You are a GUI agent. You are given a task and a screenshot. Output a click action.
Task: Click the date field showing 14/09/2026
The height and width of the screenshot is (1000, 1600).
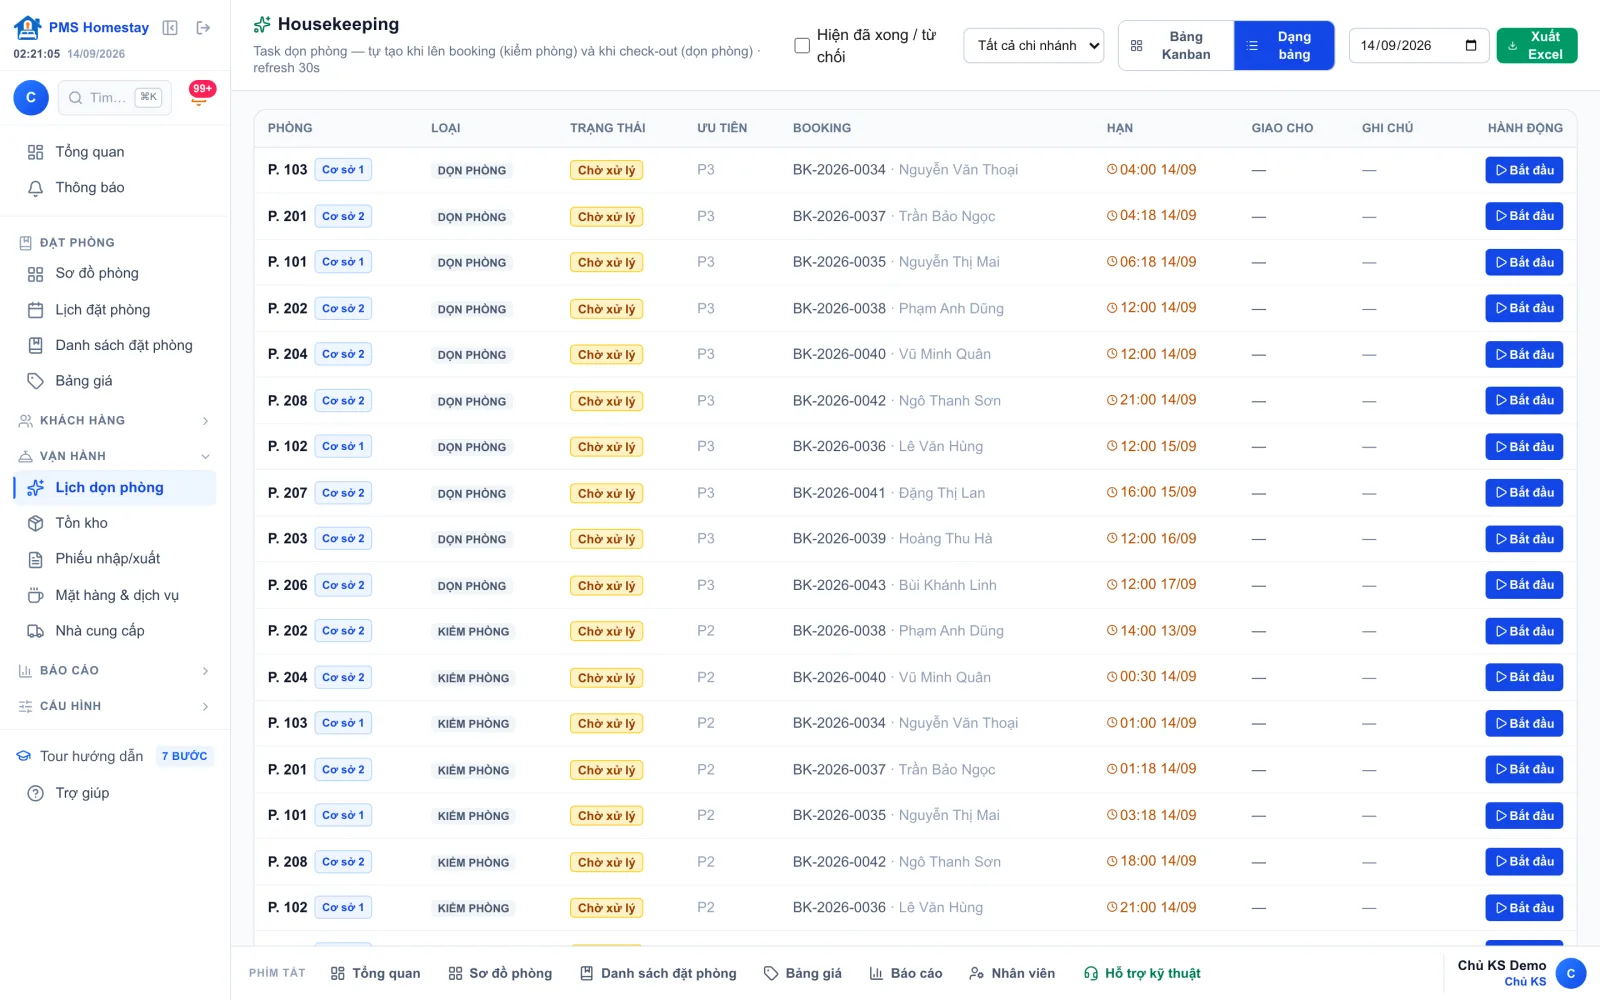coord(1419,46)
